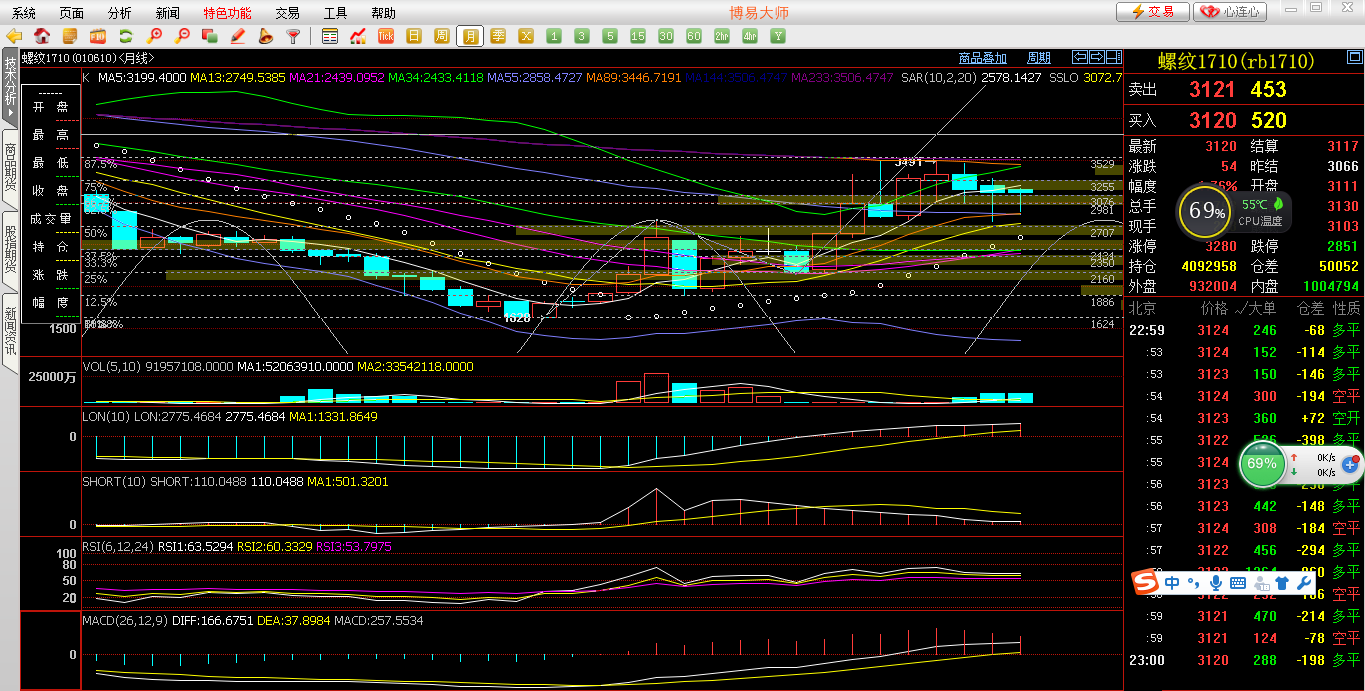Click the chart right-arrow navigation icon
Image resolution: width=1365 pixels, height=691 pixels.
(1097, 57)
